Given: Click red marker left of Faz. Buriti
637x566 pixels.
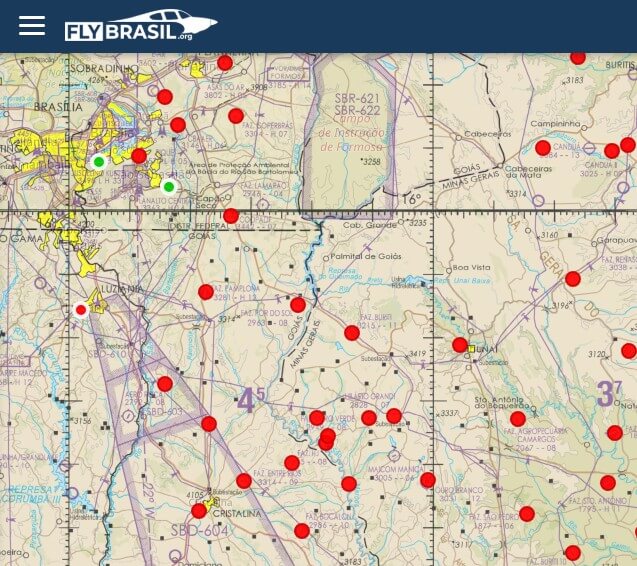Looking at the screenshot, I should [352, 333].
